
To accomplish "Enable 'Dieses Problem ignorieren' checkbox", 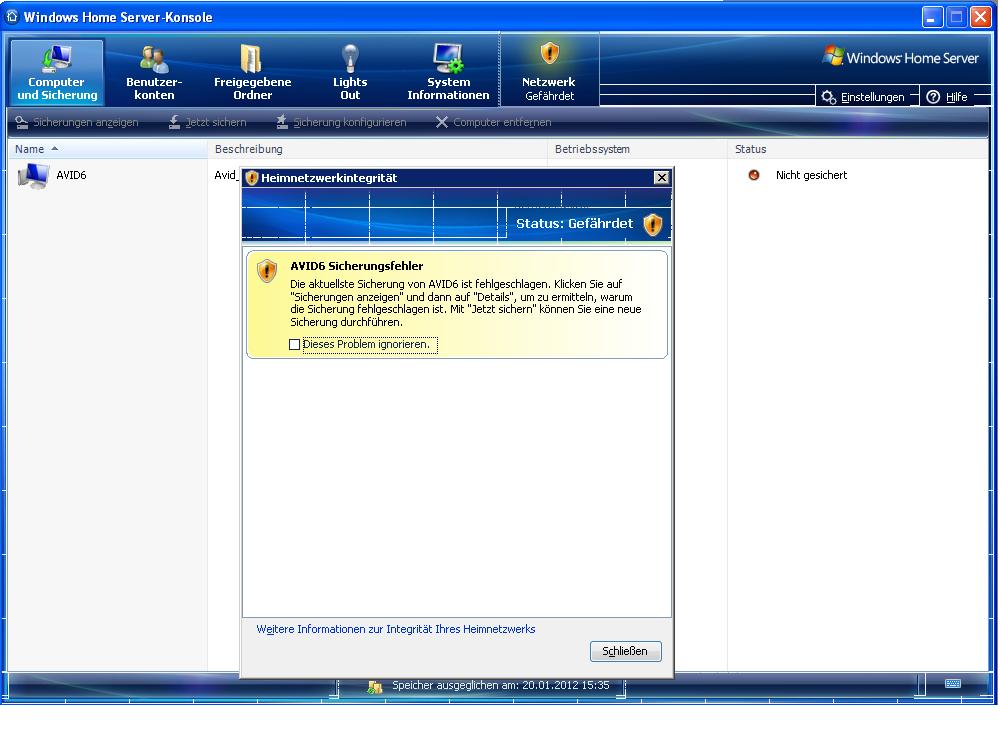I will point(294,345).
